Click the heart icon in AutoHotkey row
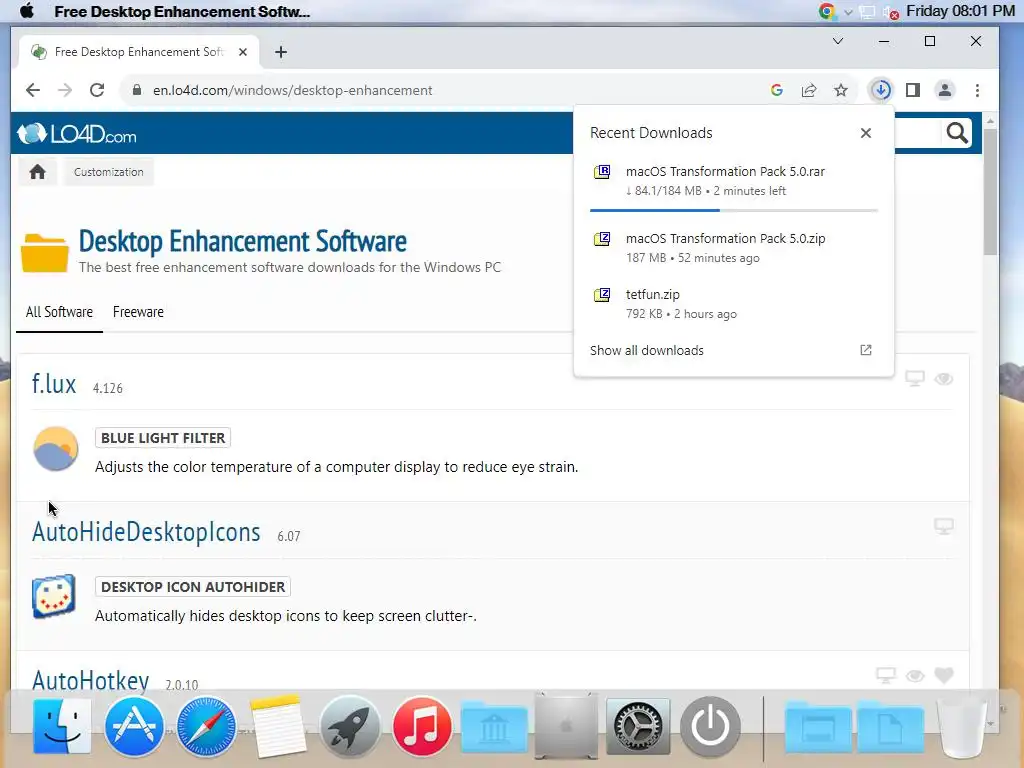 coord(944,675)
